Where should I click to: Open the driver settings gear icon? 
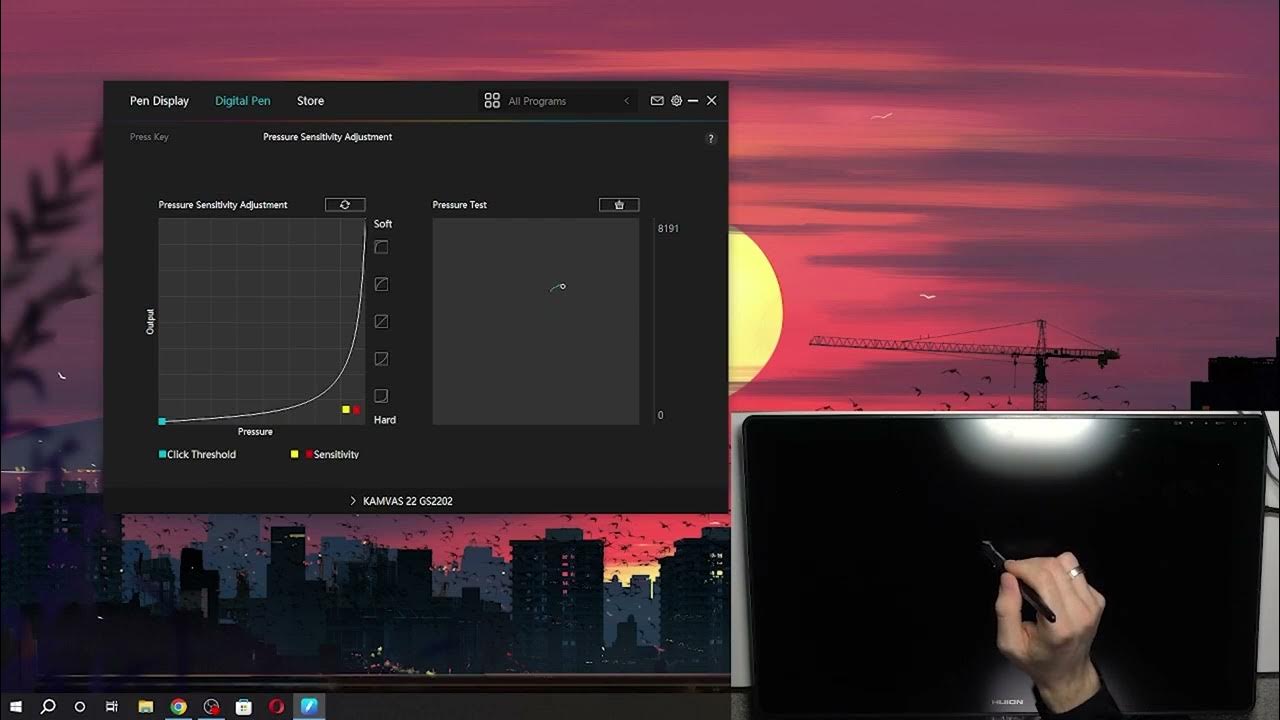(x=677, y=100)
